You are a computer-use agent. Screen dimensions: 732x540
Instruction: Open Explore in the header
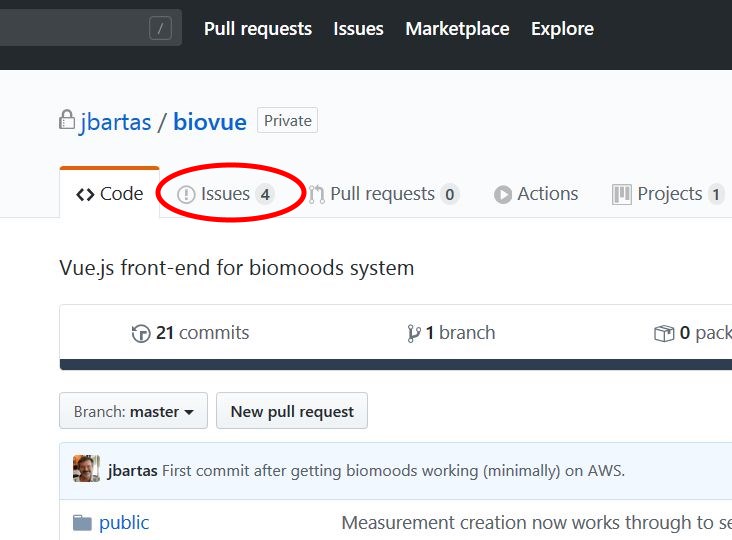(562, 29)
